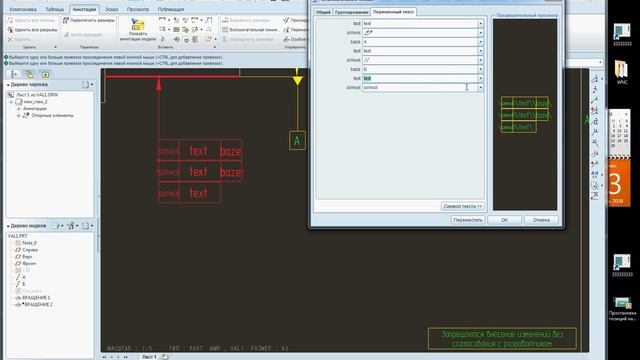Screen dimensions: 640x360
Task: Select axis A in the model tree
Action: coord(20,277)
